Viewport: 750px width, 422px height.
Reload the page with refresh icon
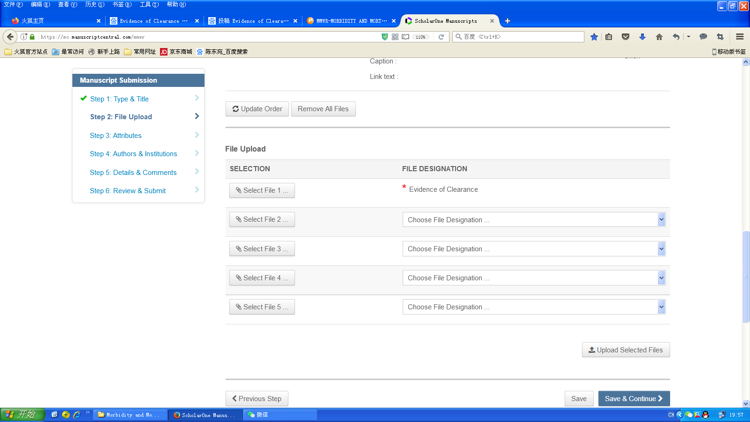click(441, 37)
